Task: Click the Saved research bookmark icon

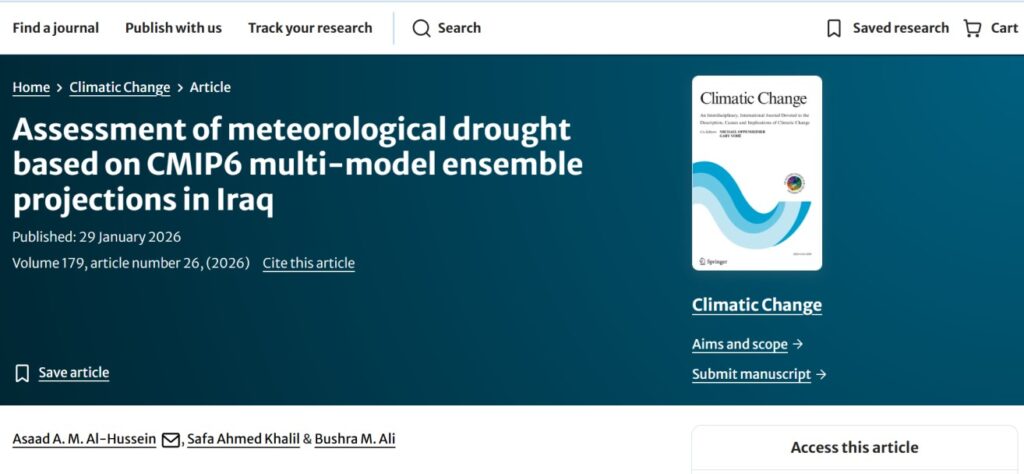Action: tap(834, 28)
